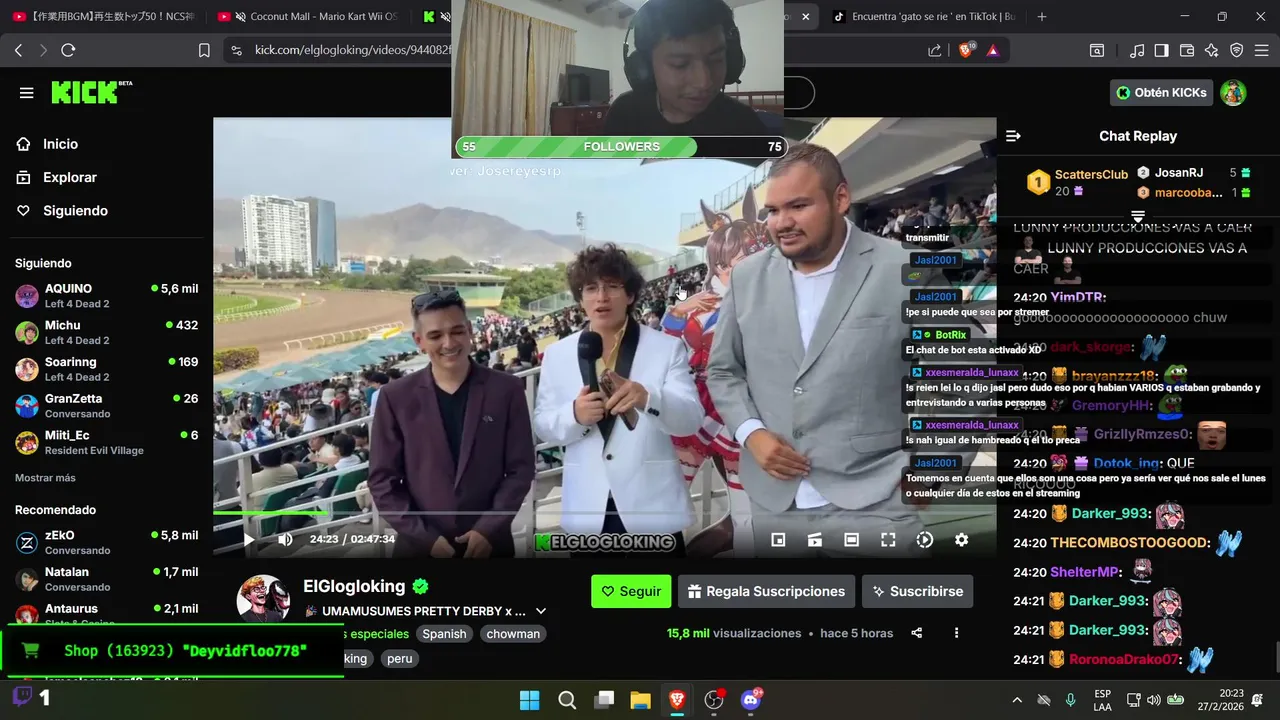This screenshot has width=1280, height=720.
Task: Open Discord from the taskbar
Action: click(x=750, y=700)
